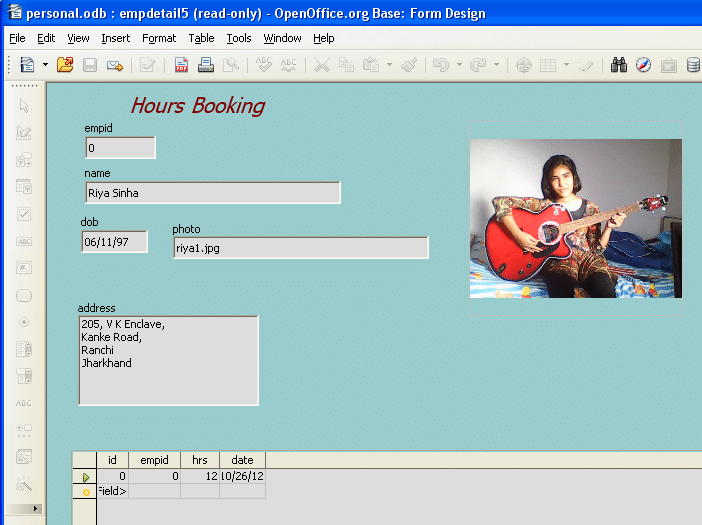Select the current record row marker
Viewport: 702px width, 525px height.
(85, 477)
